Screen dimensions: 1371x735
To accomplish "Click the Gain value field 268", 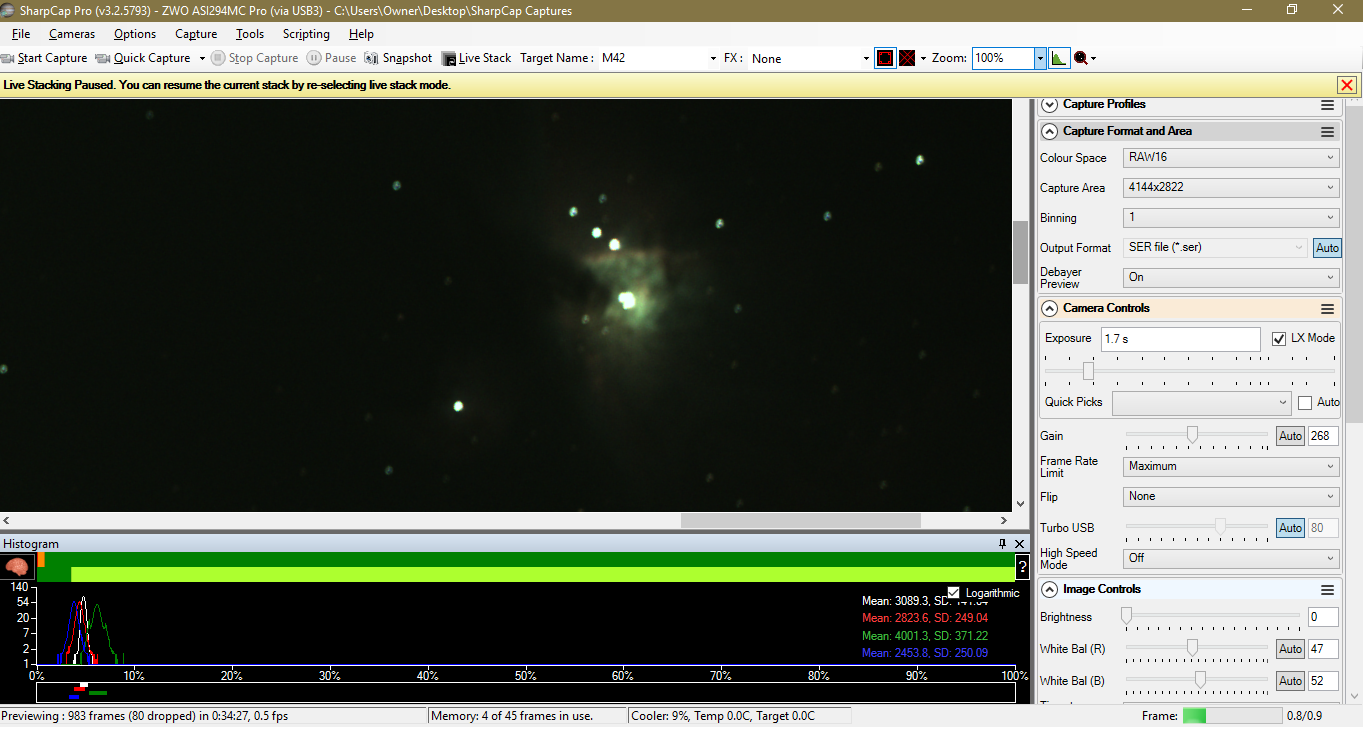I will coord(1323,436).
